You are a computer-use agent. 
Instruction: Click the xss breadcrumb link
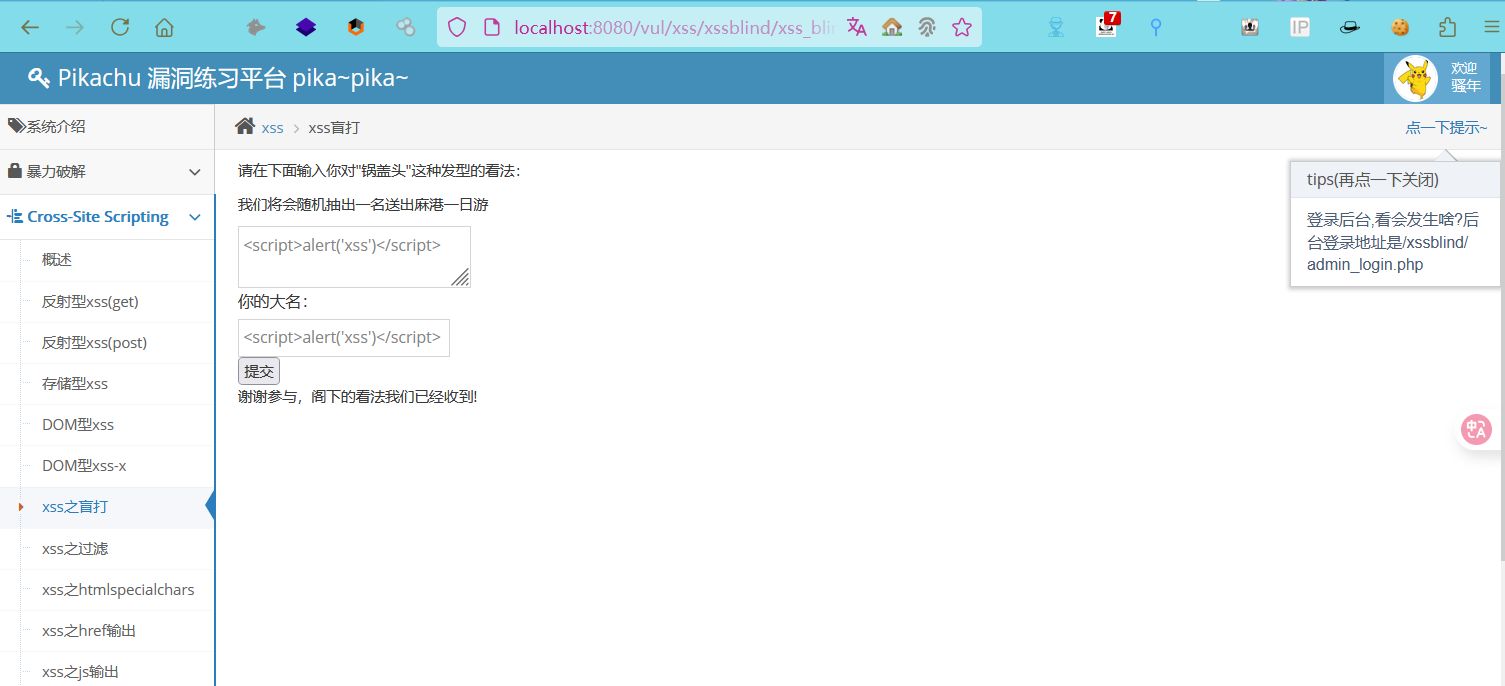[x=272, y=128]
